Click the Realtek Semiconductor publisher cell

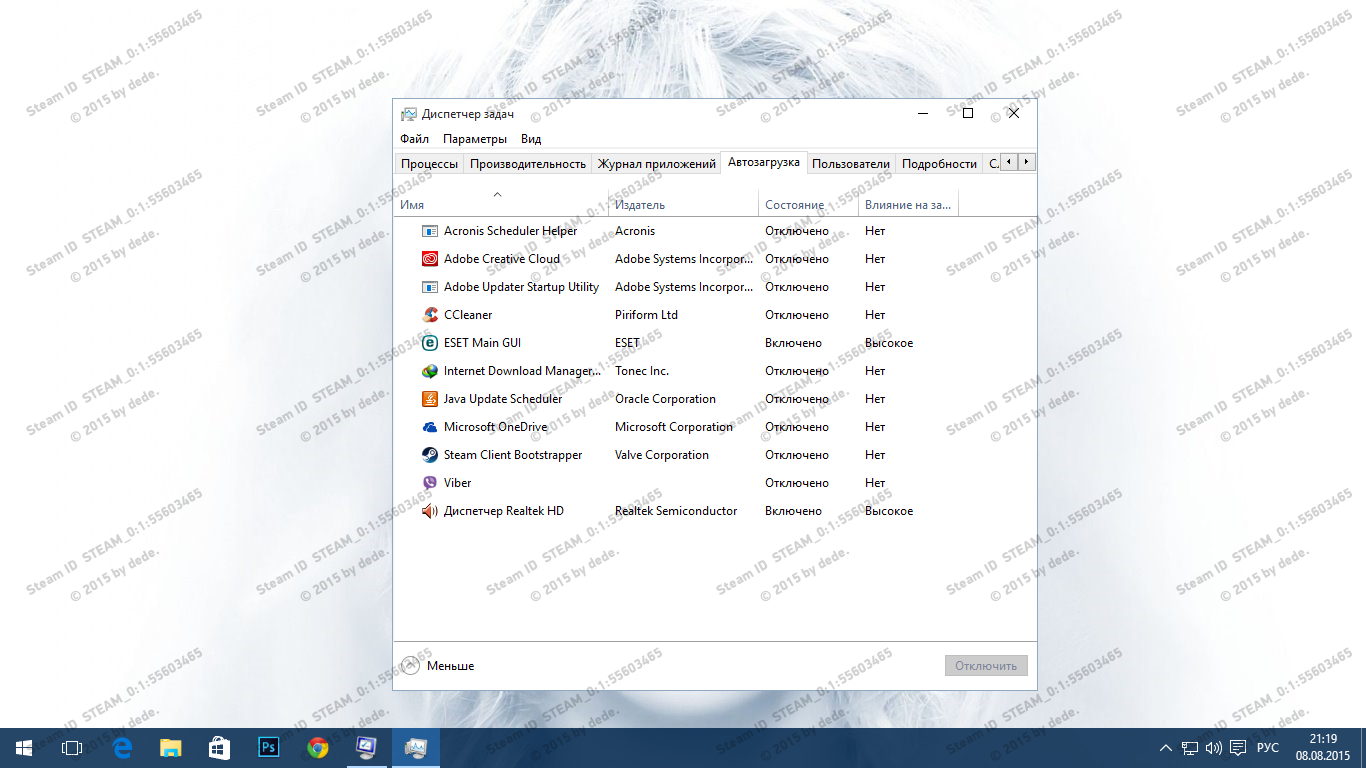tap(676, 511)
